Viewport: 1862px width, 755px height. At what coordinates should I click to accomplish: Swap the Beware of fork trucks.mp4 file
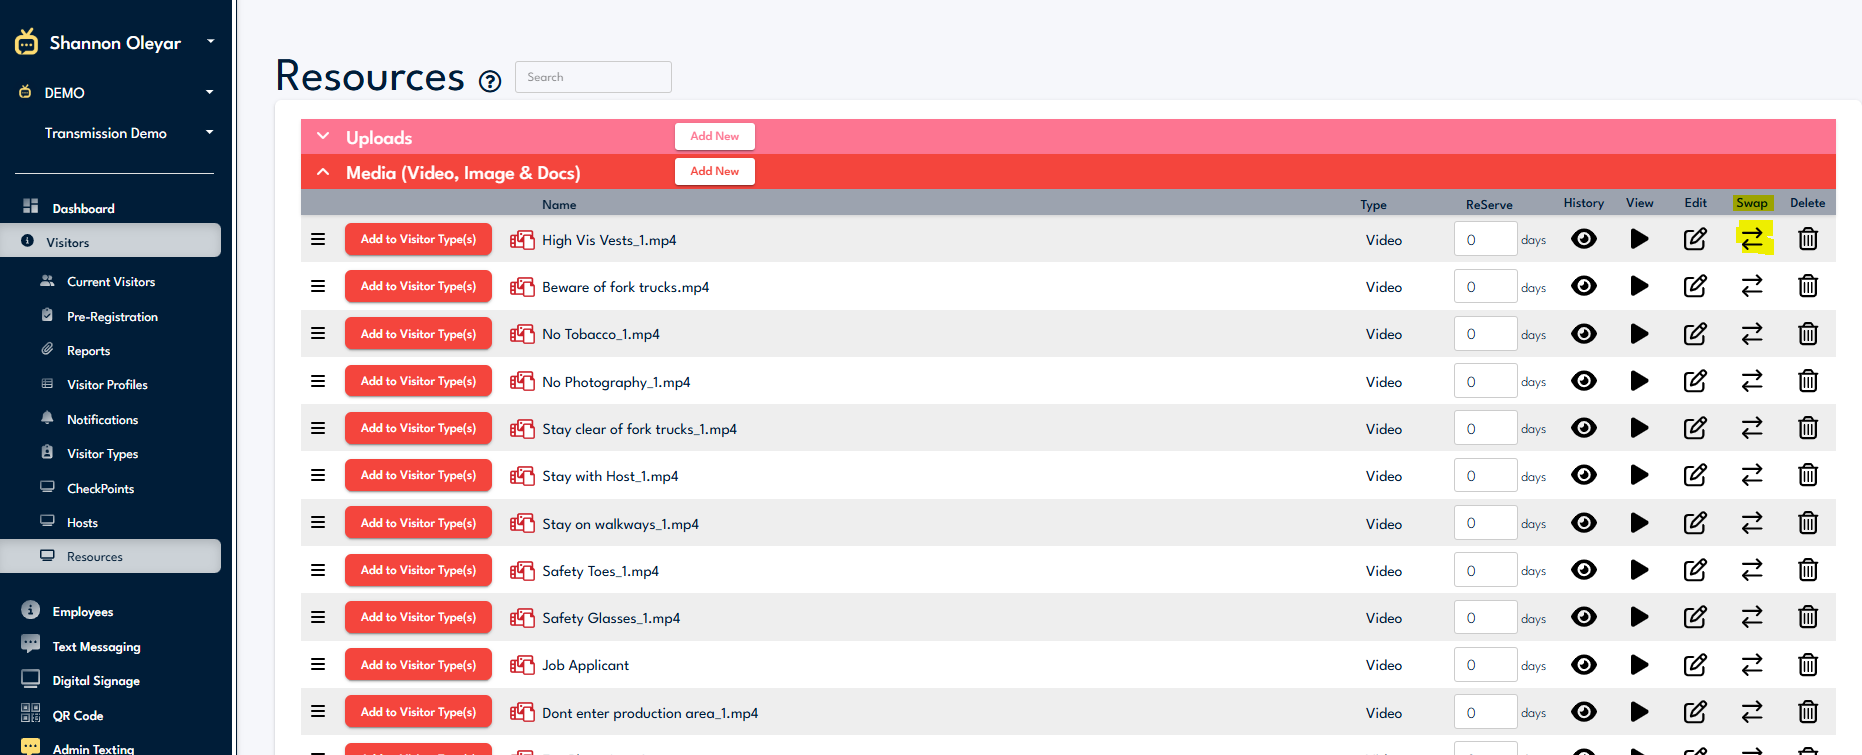[1752, 286]
